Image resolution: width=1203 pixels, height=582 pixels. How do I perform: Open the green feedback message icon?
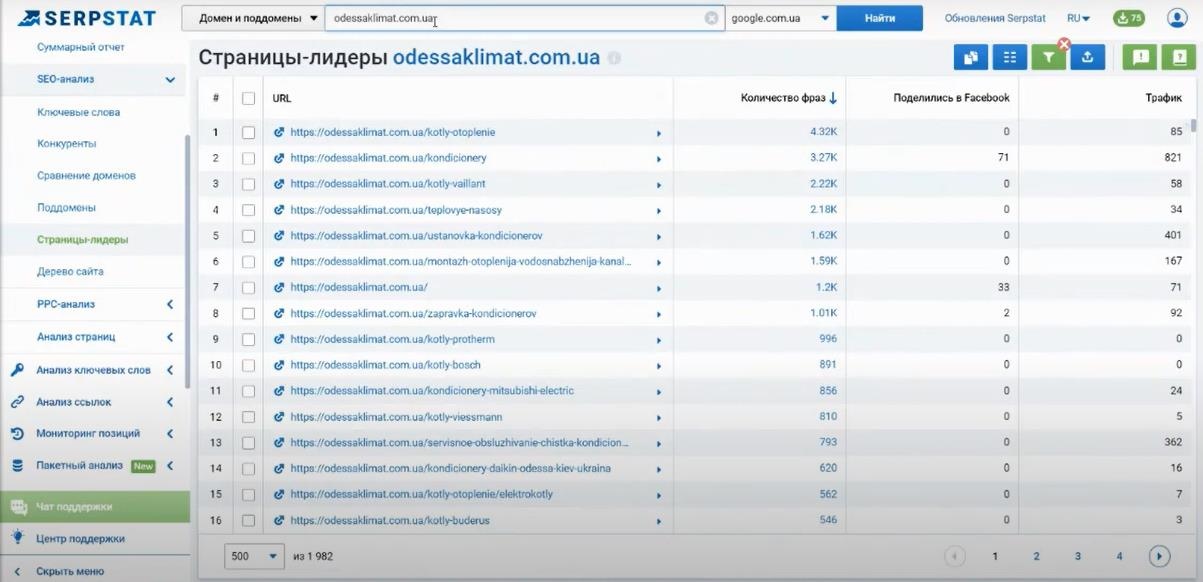pyautogui.click(x=1139, y=57)
